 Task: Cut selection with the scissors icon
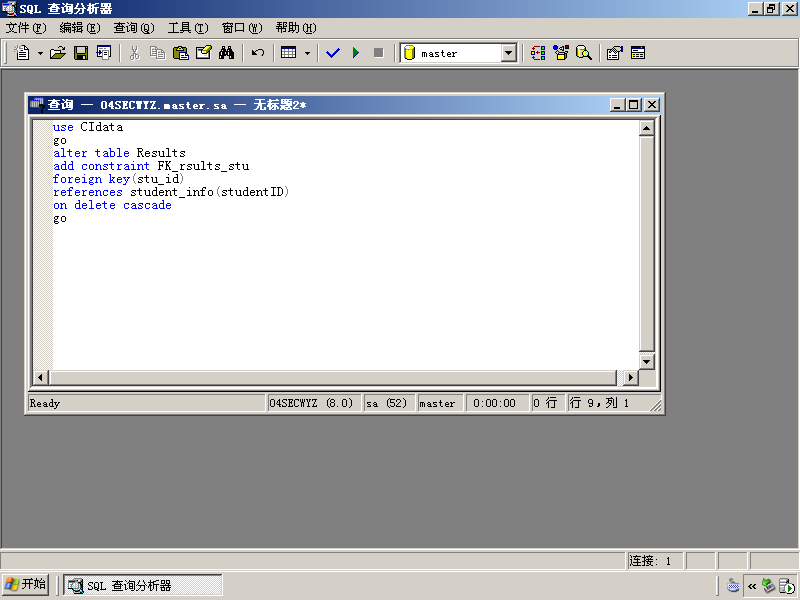tap(134, 53)
